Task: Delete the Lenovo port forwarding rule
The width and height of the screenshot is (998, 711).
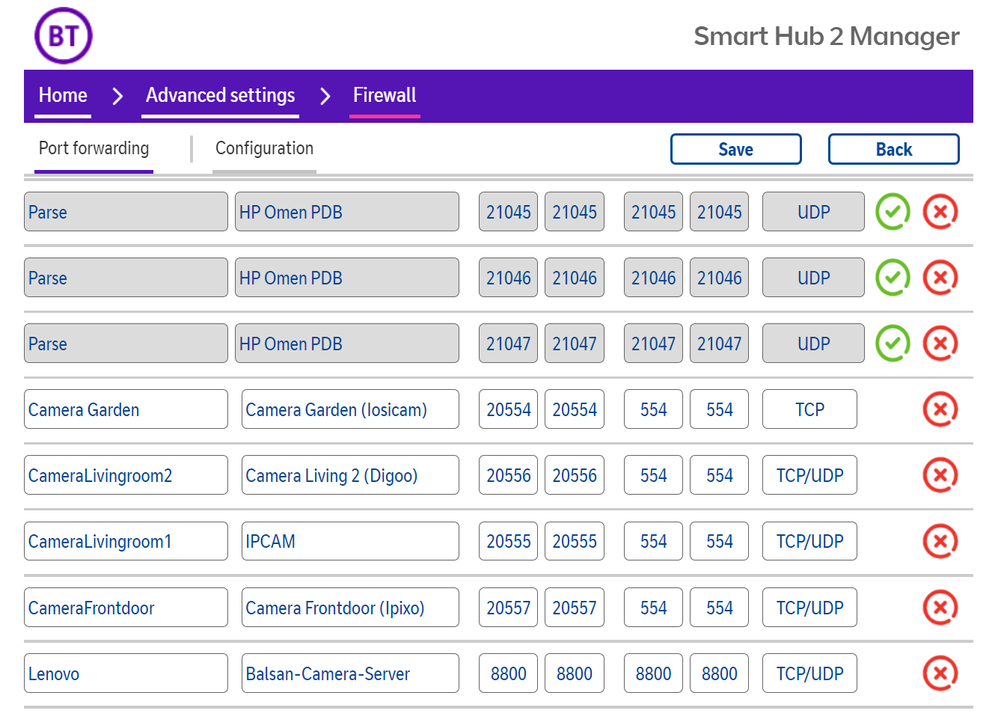Action: click(939, 673)
